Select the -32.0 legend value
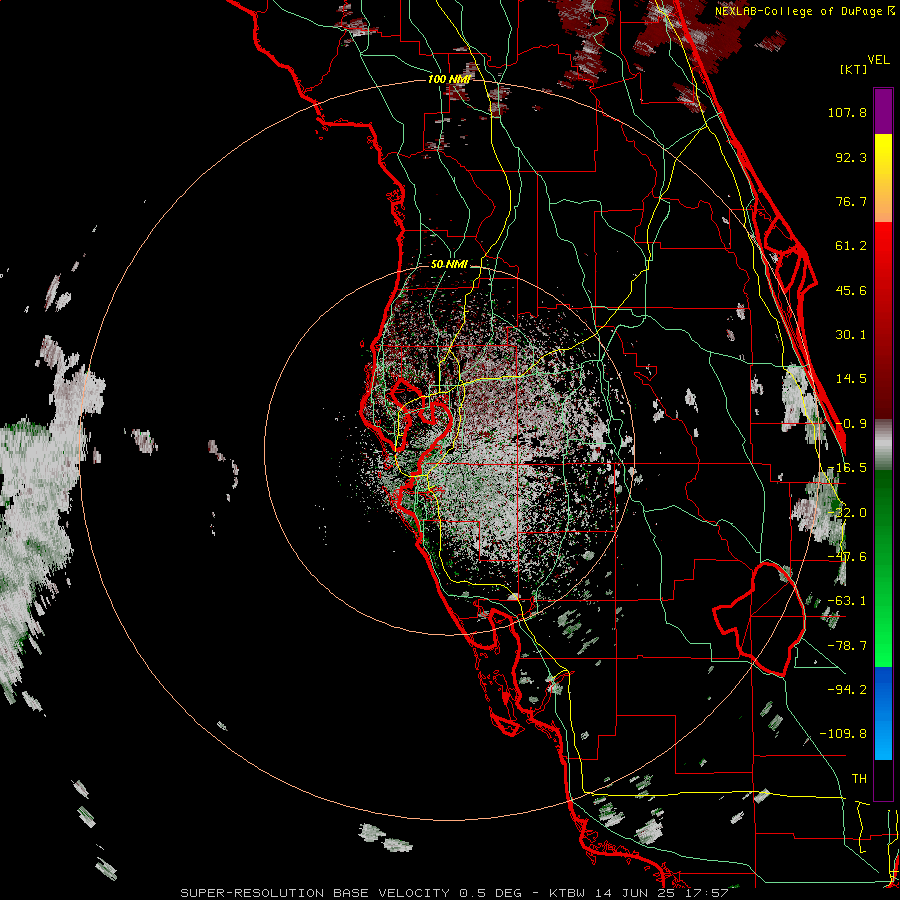Viewport: 900px width, 900px height. click(x=849, y=513)
